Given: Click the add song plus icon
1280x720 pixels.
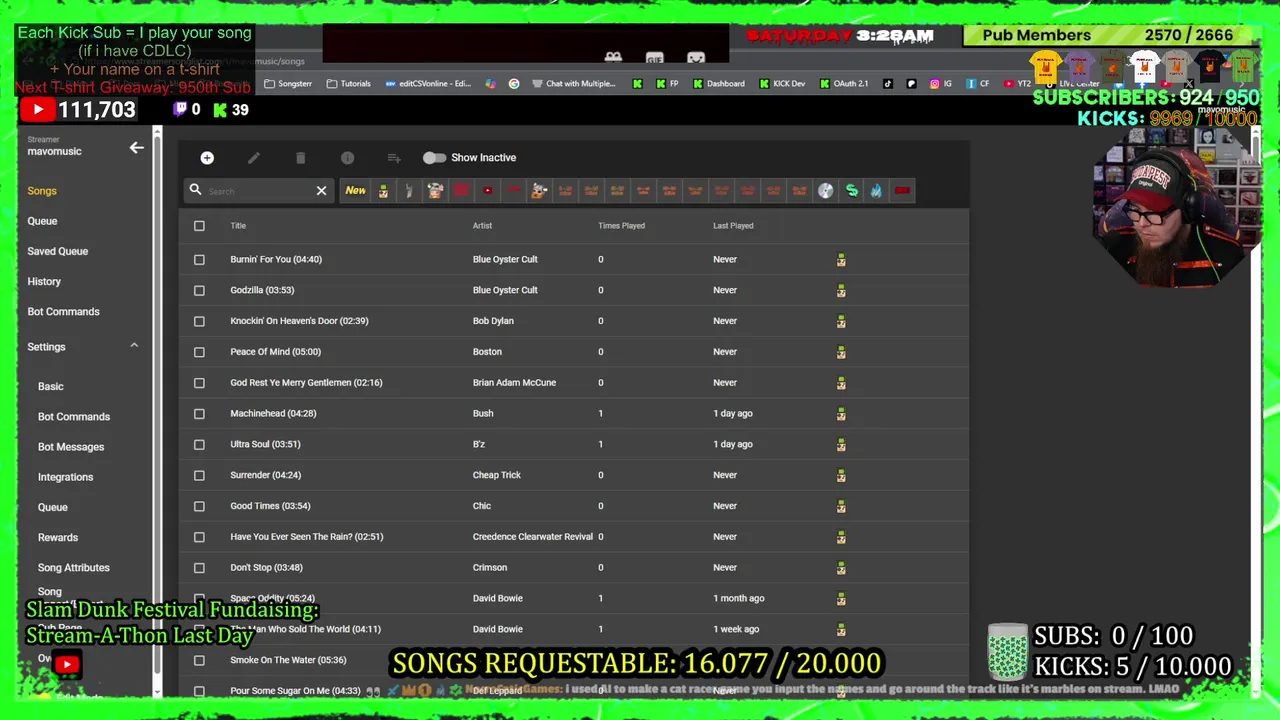Looking at the screenshot, I should pos(207,158).
